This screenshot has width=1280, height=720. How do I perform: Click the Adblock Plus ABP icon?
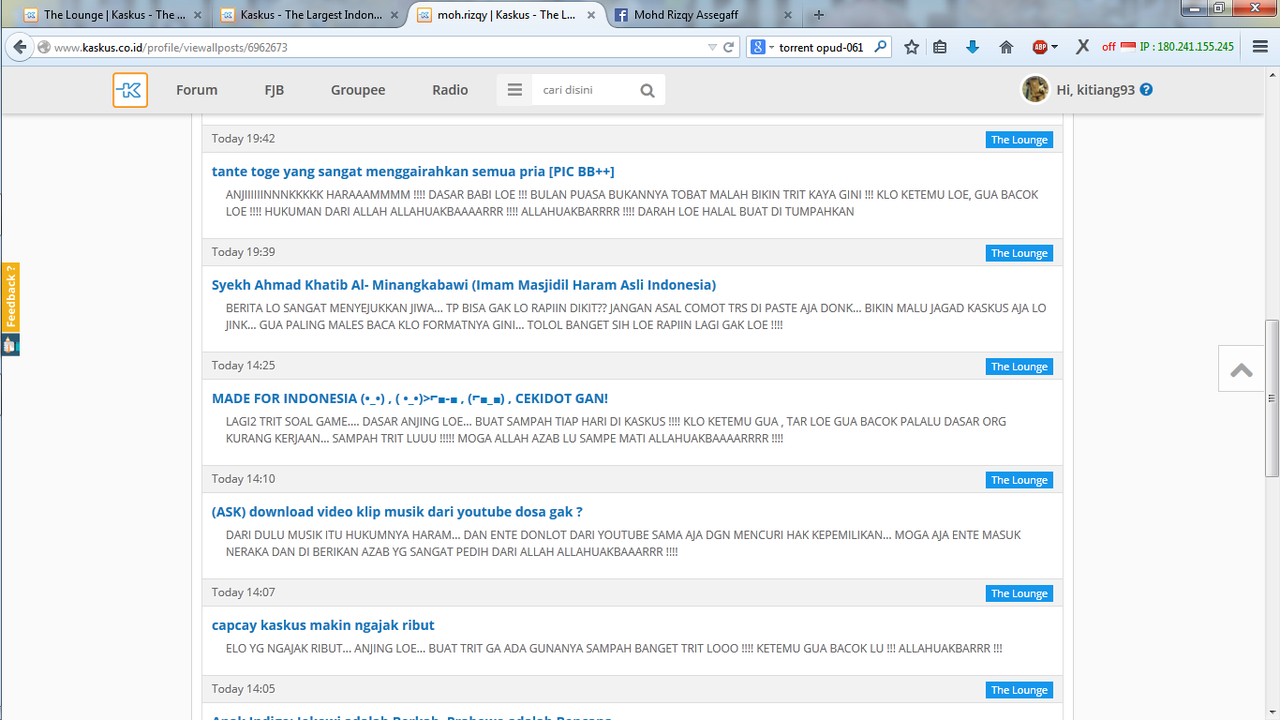point(1040,47)
